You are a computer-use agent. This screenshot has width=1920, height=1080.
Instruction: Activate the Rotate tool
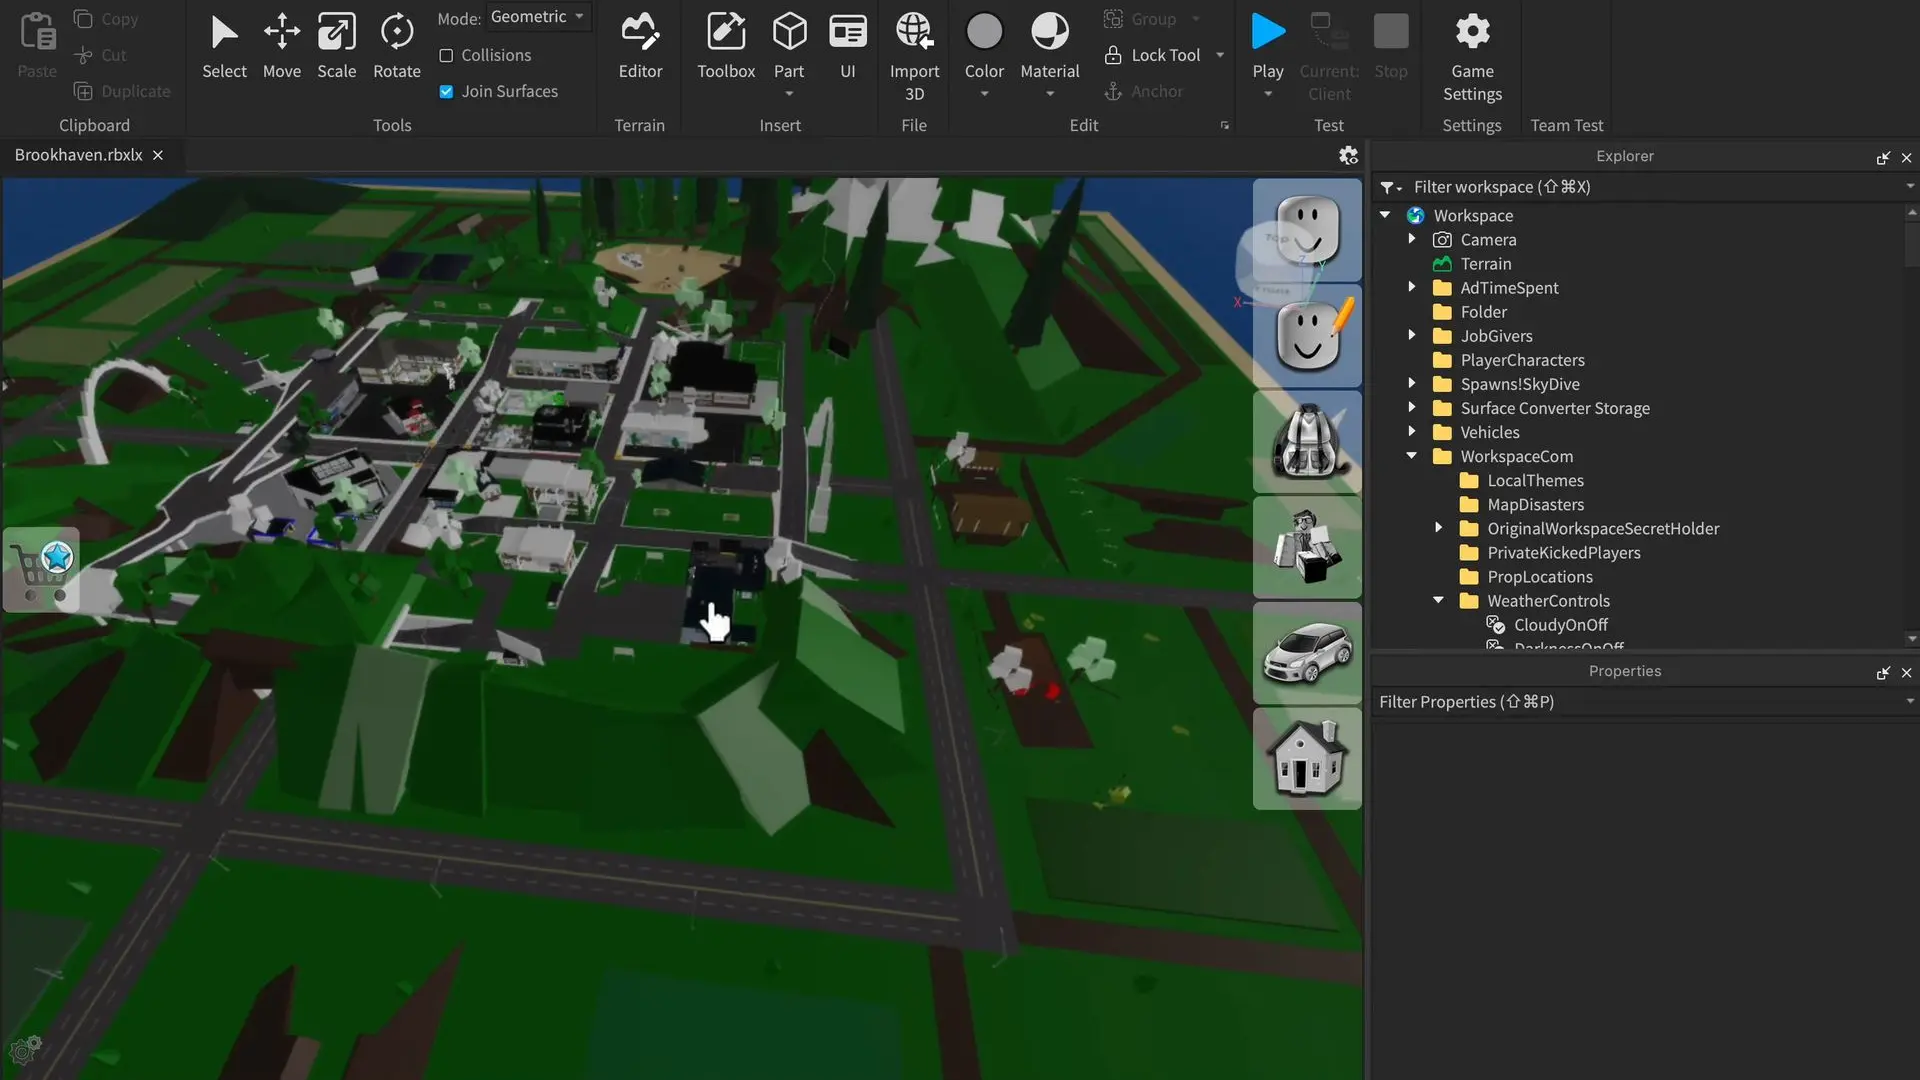(397, 46)
